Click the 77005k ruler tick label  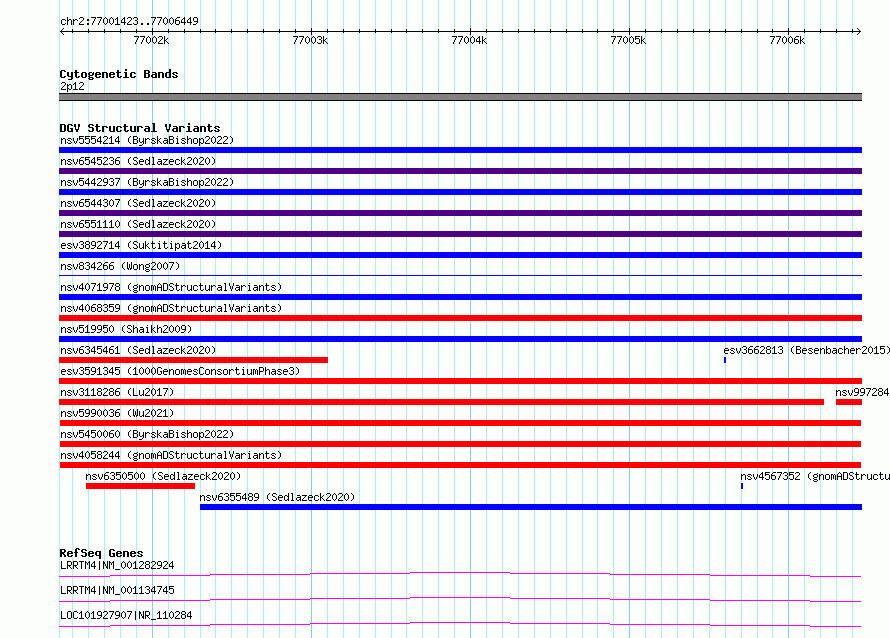tap(628, 40)
